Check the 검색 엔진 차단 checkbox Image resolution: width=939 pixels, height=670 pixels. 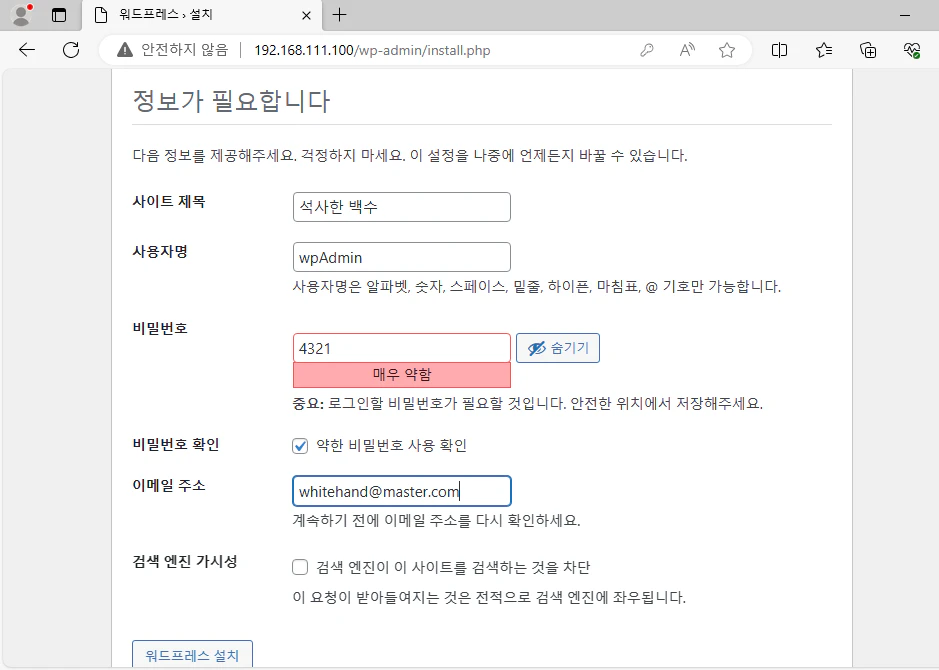click(x=300, y=567)
